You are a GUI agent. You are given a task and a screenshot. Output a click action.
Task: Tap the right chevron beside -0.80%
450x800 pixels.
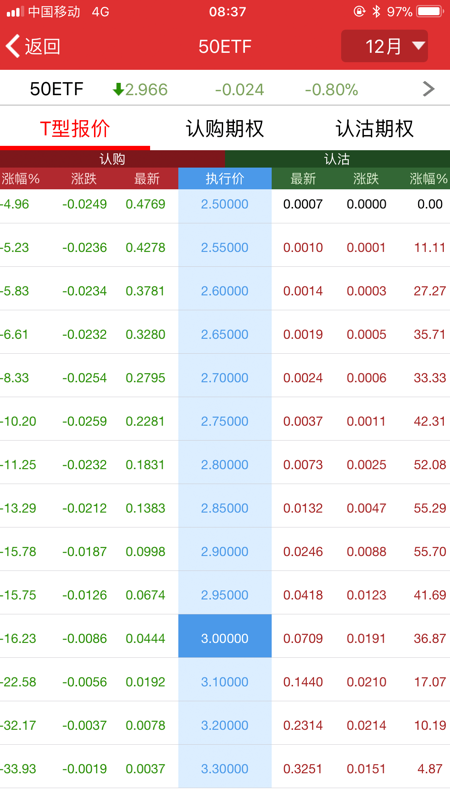[429, 89]
